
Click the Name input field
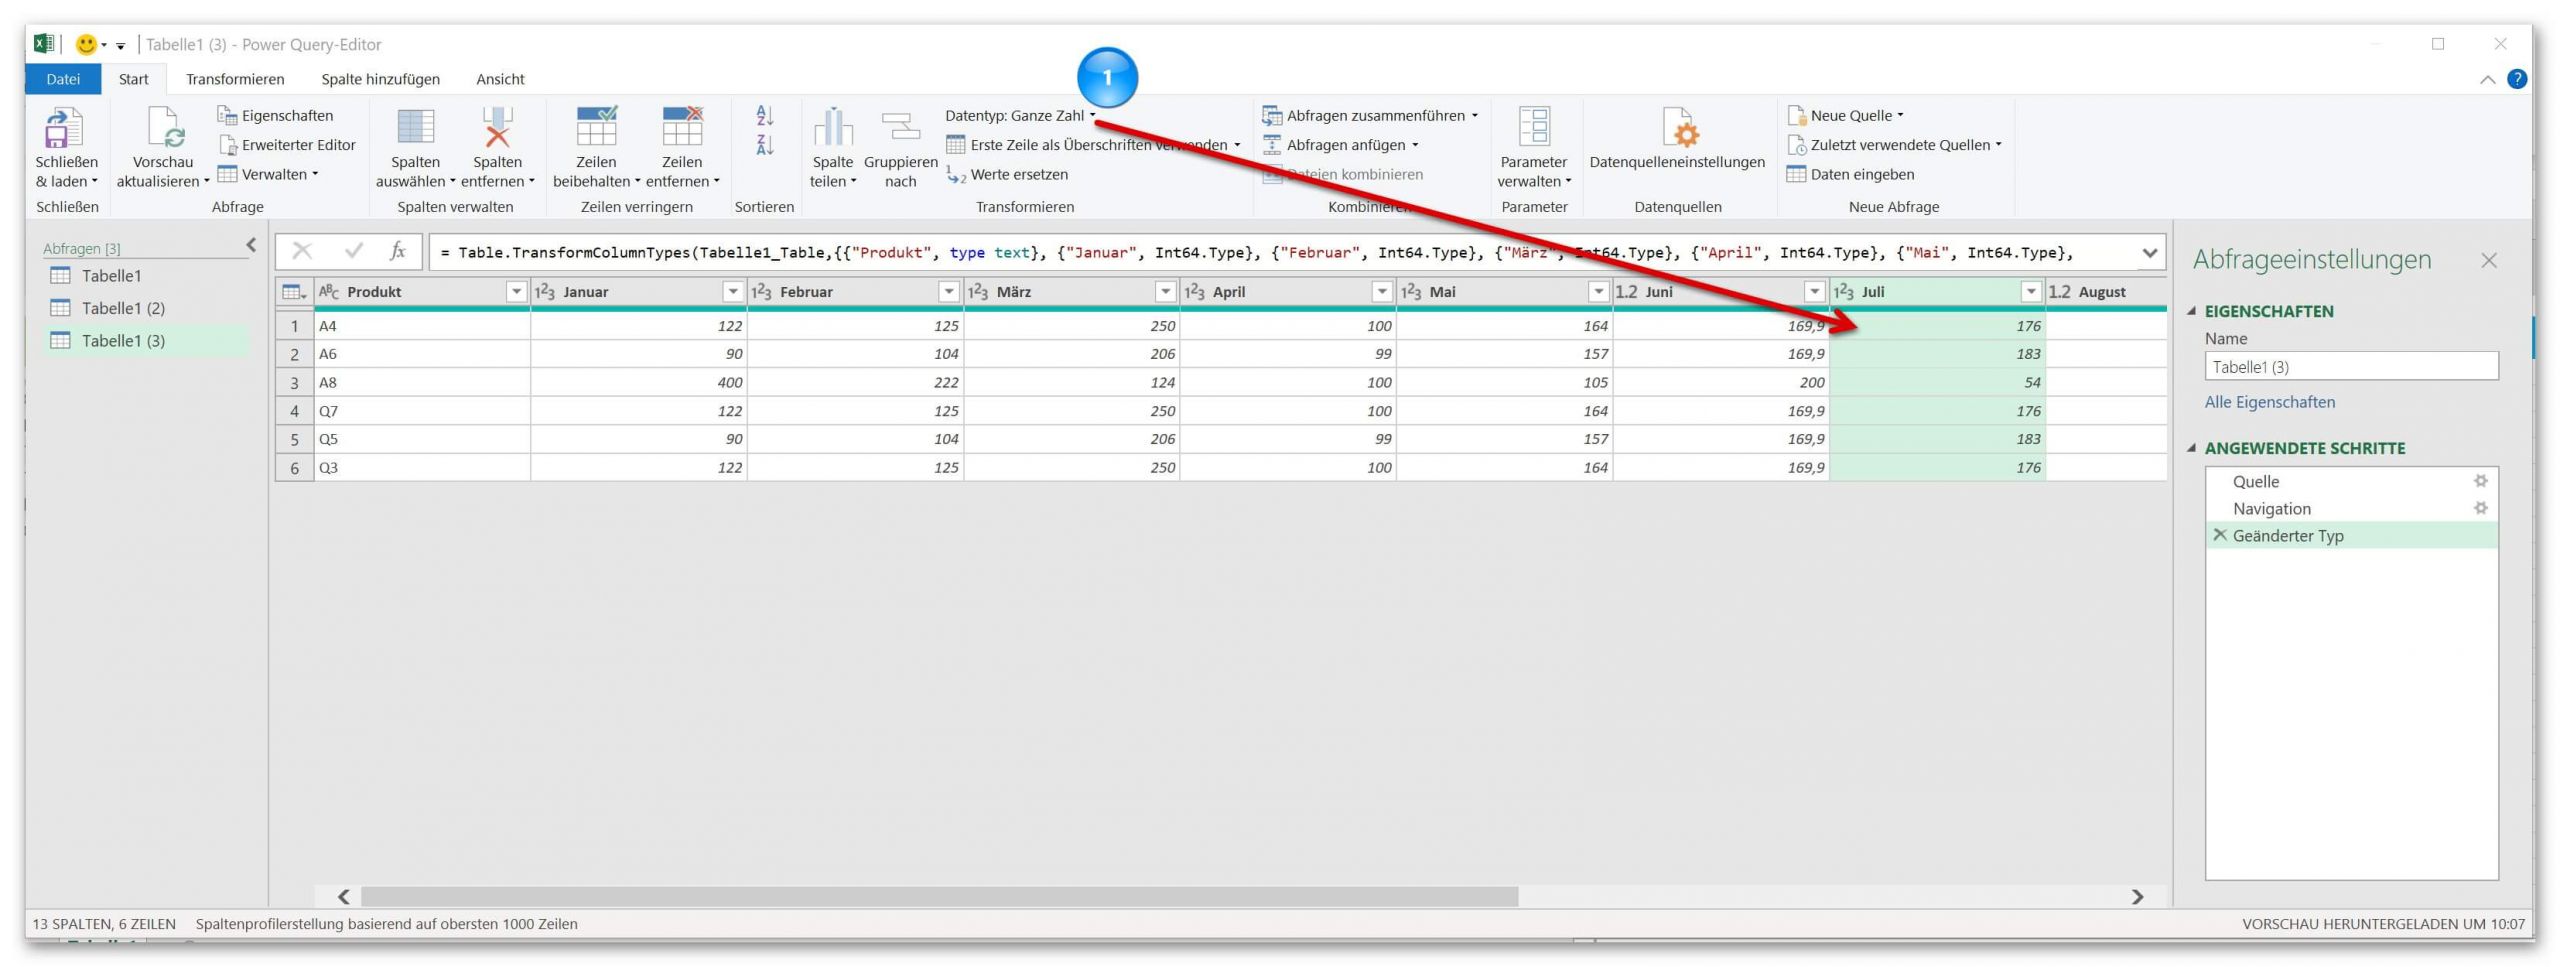(x=2351, y=366)
